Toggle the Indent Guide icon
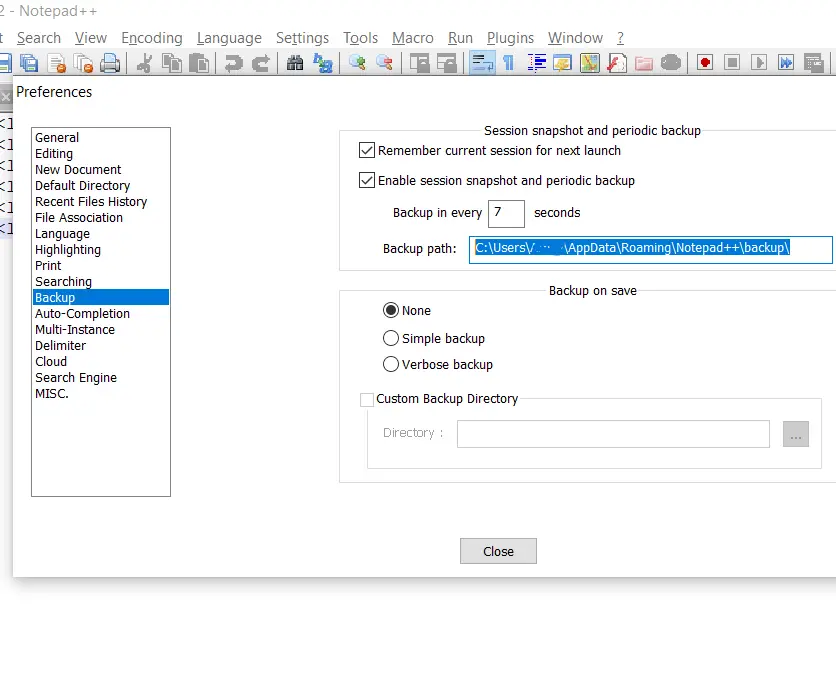 coord(537,63)
